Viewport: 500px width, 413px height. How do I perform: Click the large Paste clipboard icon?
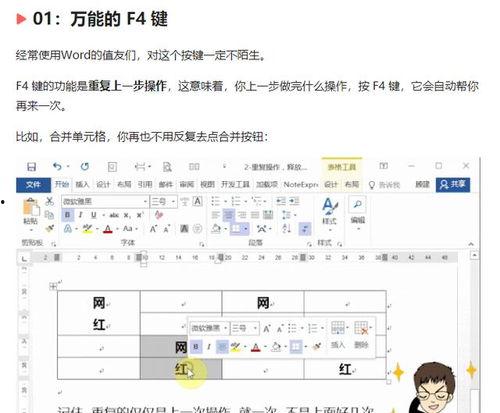pos(31,207)
